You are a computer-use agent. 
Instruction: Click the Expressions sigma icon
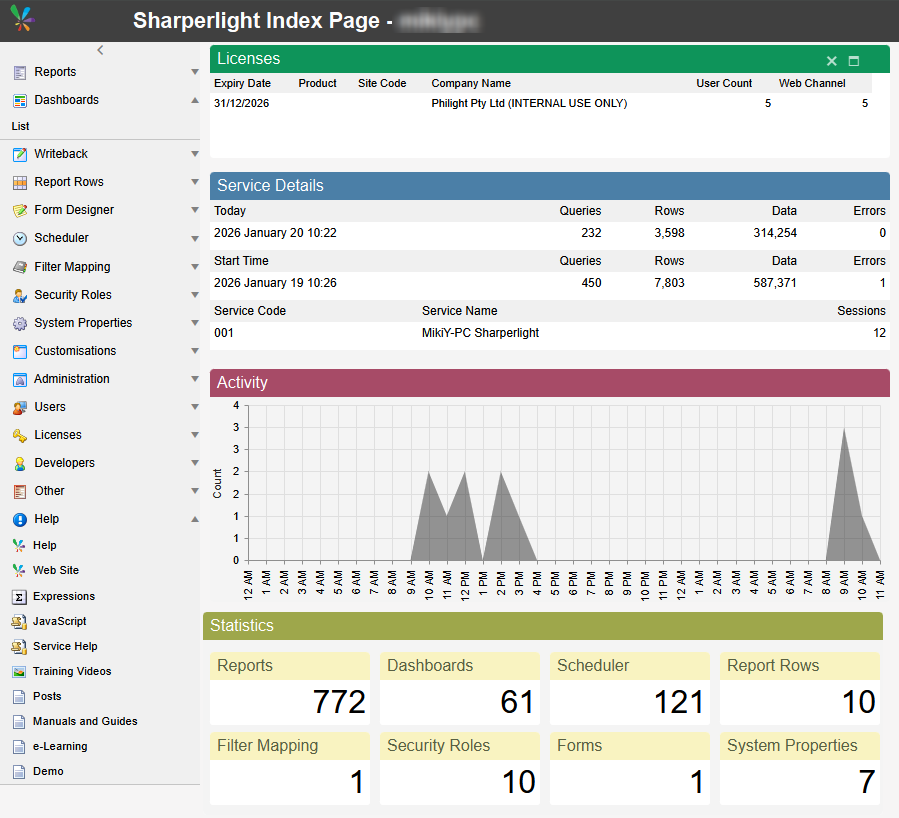click(19, 597)
